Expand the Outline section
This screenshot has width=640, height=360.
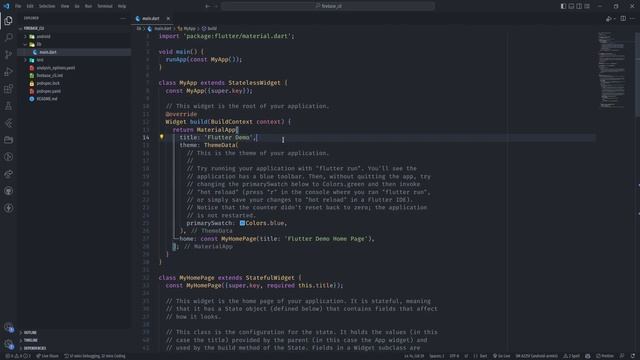[x=73, y=333]
